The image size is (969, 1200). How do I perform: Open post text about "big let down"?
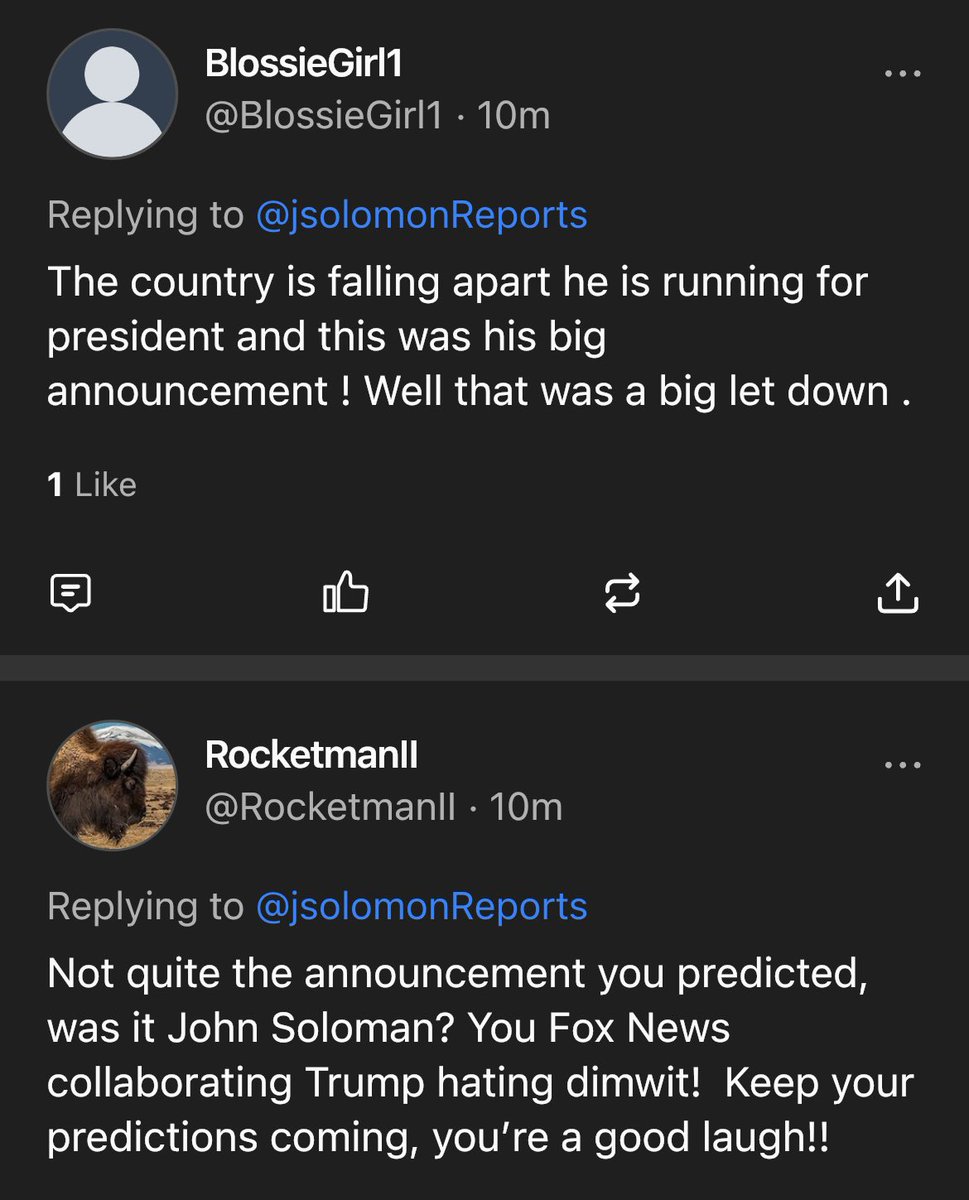(x=479, y=337)
